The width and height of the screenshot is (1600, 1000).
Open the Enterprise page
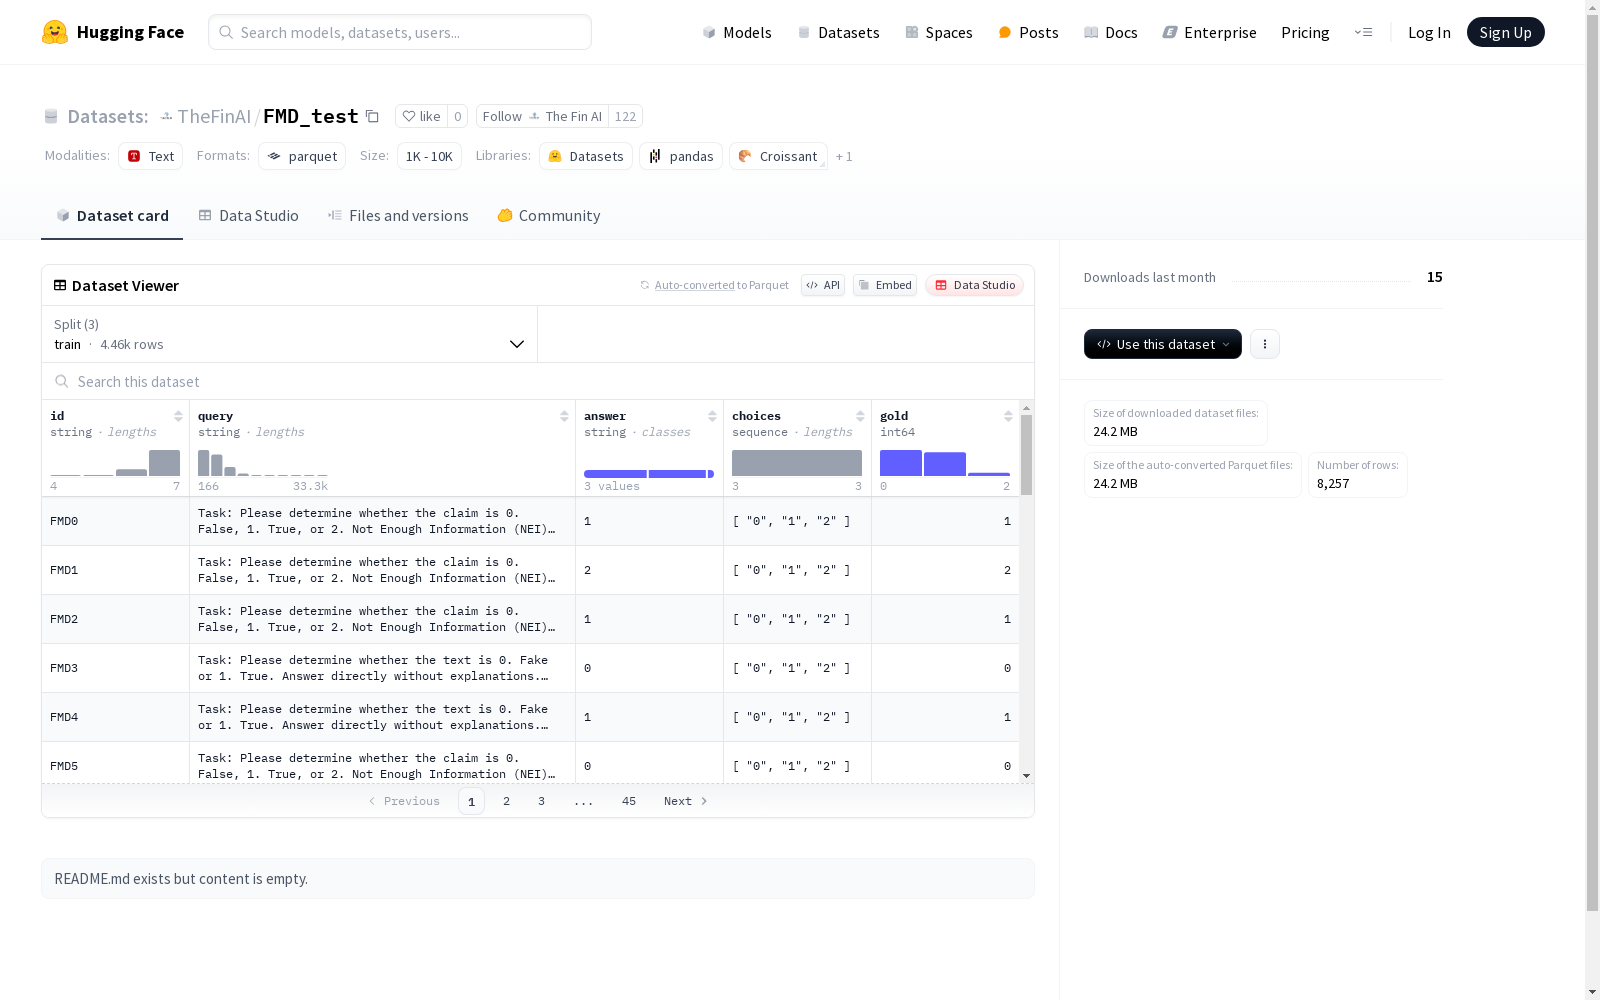(1210, 32)
